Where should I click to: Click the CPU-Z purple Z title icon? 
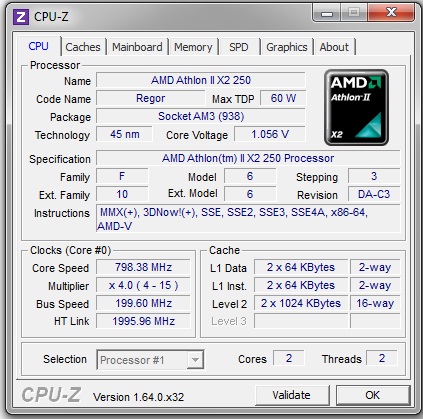click(21, 17)
